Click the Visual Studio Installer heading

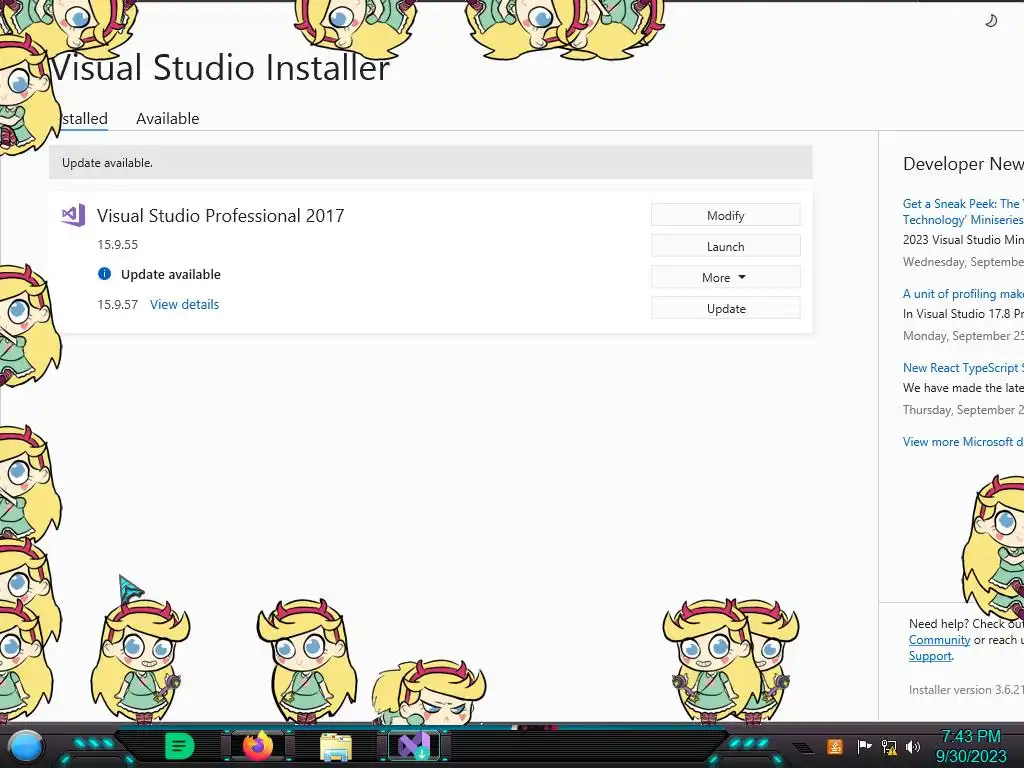[221, 67]
